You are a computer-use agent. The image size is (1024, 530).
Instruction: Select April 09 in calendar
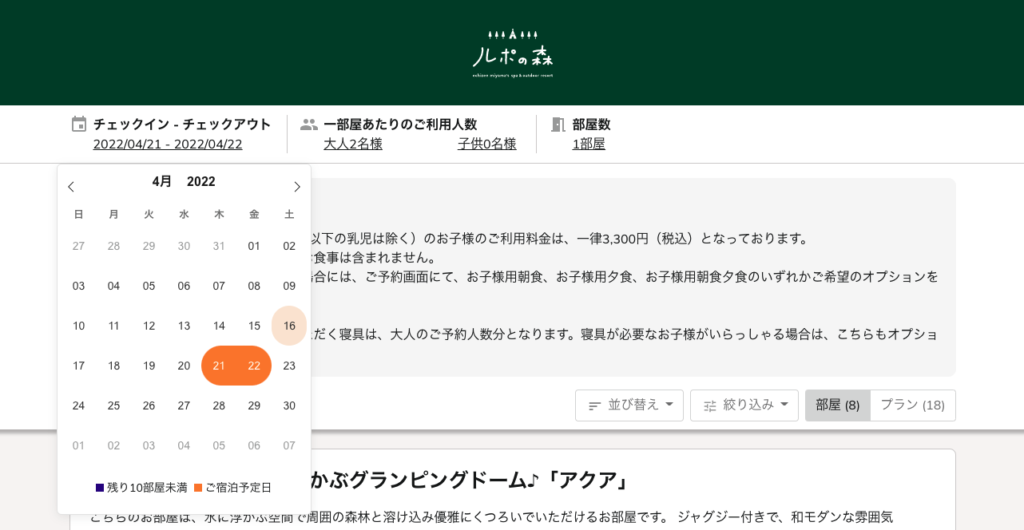pyautogui.click(x=289, y=286)
